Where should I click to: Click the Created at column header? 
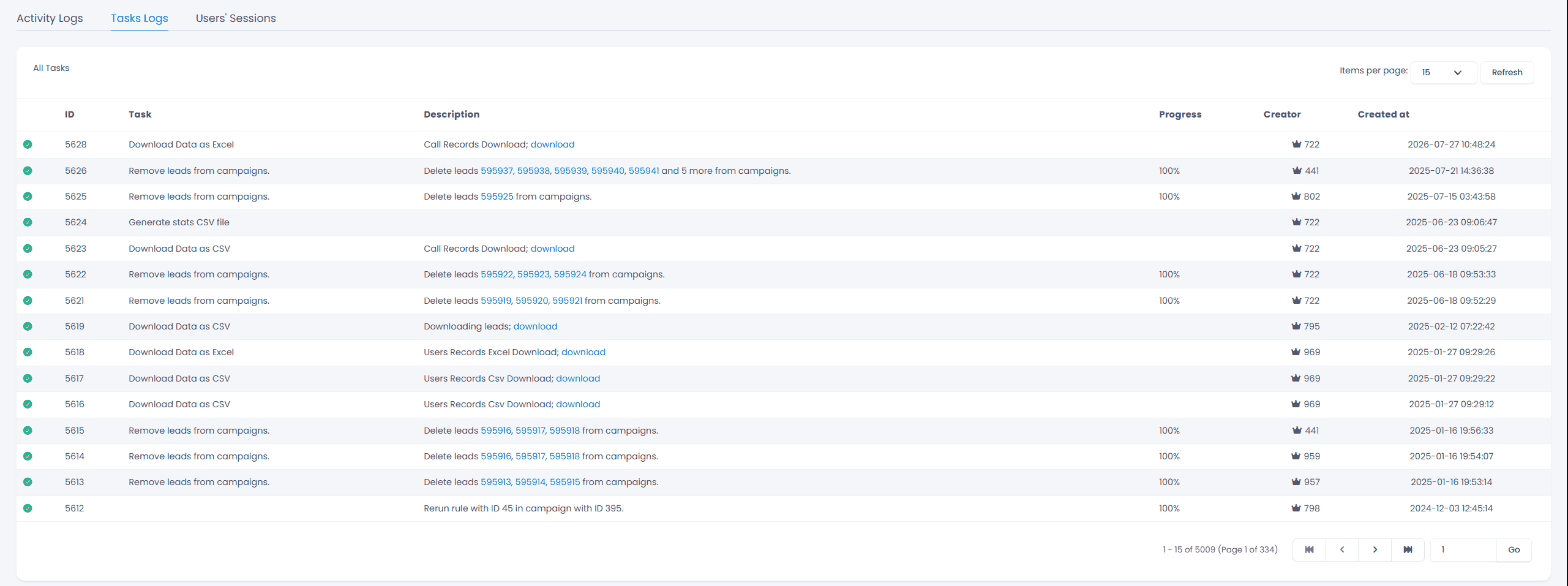1384,115
